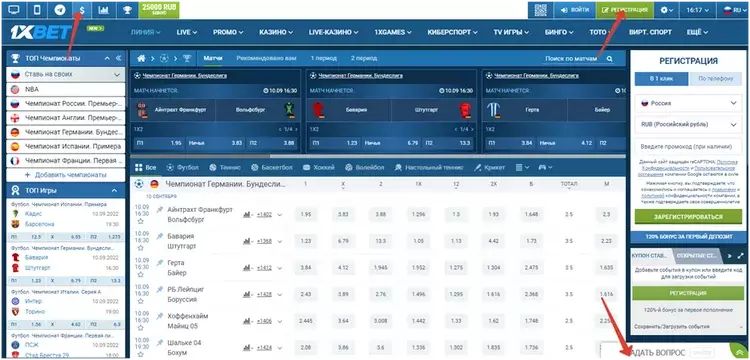
Task: Open the QR code icon
Action: pos(540,10)
